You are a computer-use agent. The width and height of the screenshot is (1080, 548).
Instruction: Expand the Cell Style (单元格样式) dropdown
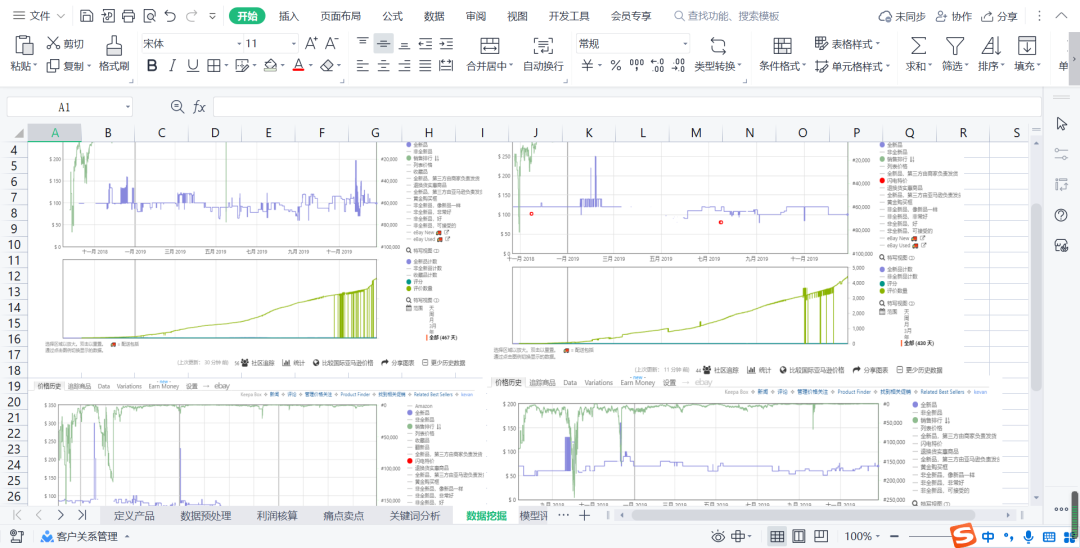click(x=887, y=67)
